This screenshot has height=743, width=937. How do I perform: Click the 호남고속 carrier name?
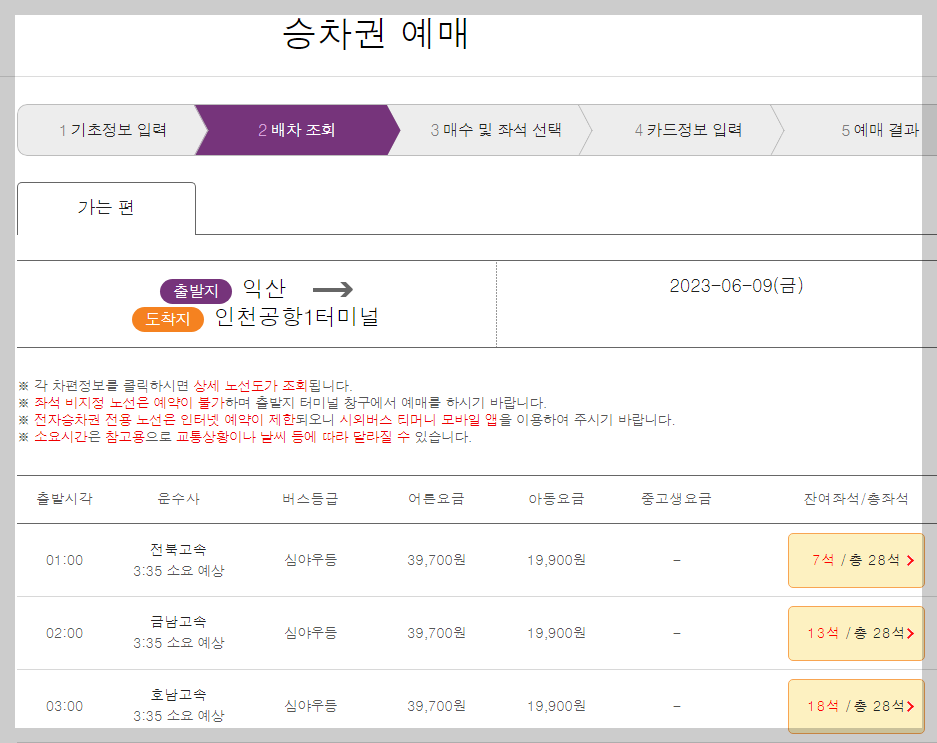click(178, 695)
